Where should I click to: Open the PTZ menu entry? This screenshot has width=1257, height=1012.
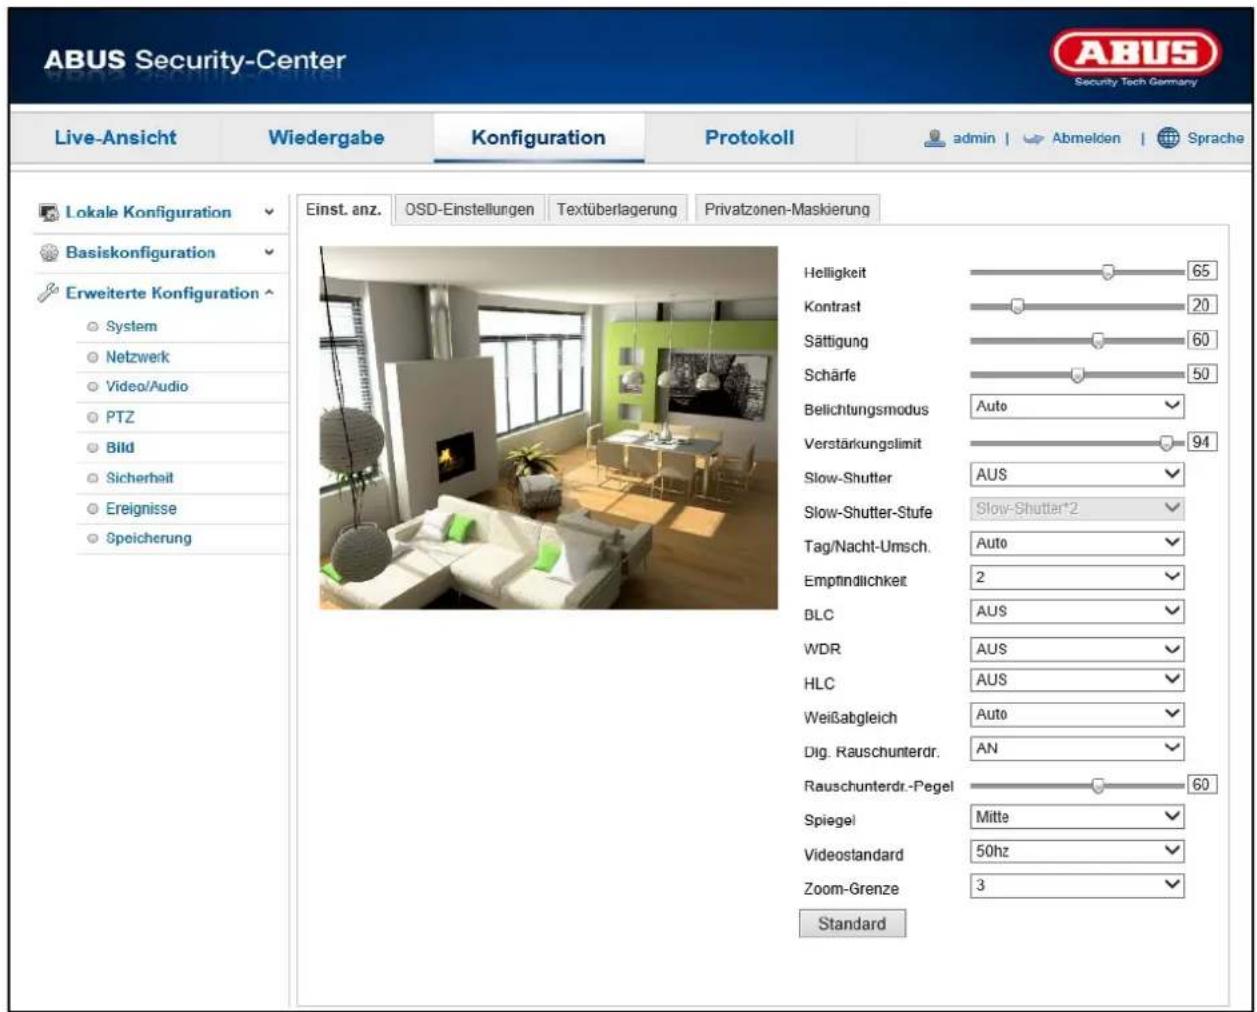(x=120, y=418)
